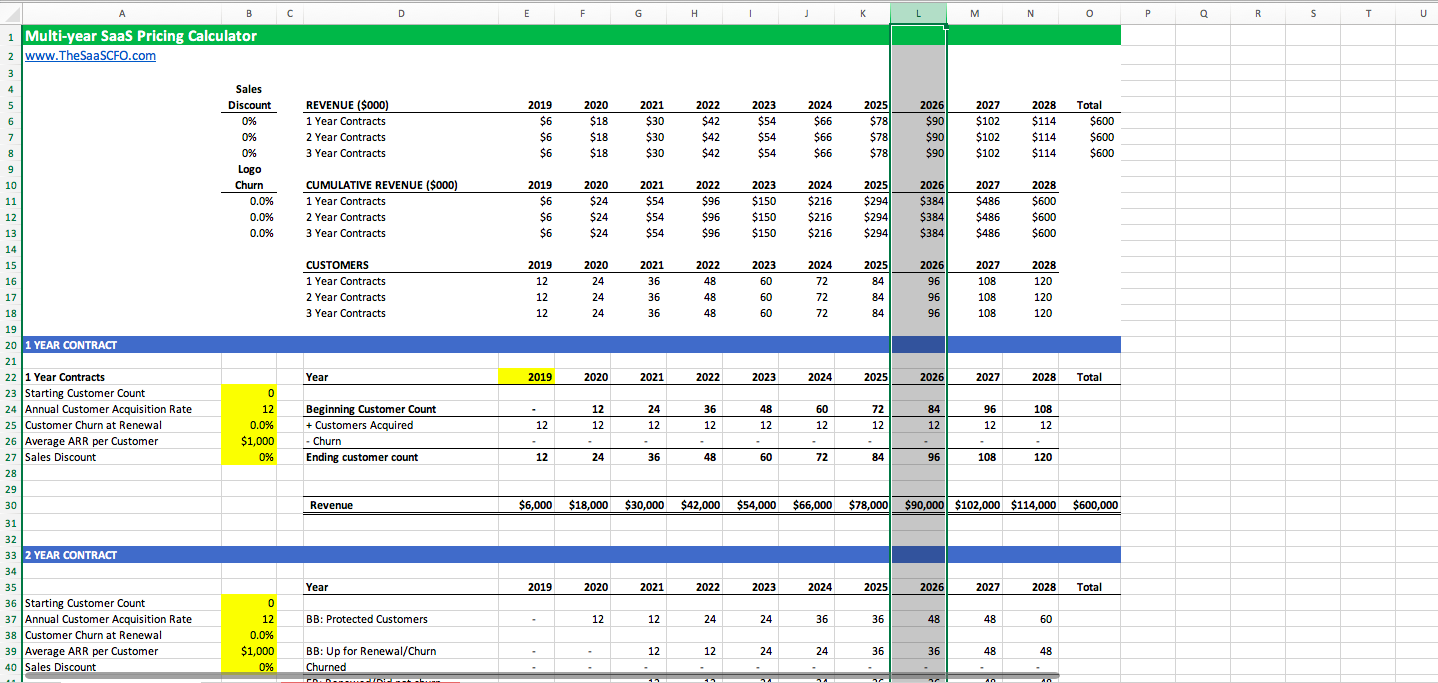Edit Sales Discount value in row 27

[248, 457]
